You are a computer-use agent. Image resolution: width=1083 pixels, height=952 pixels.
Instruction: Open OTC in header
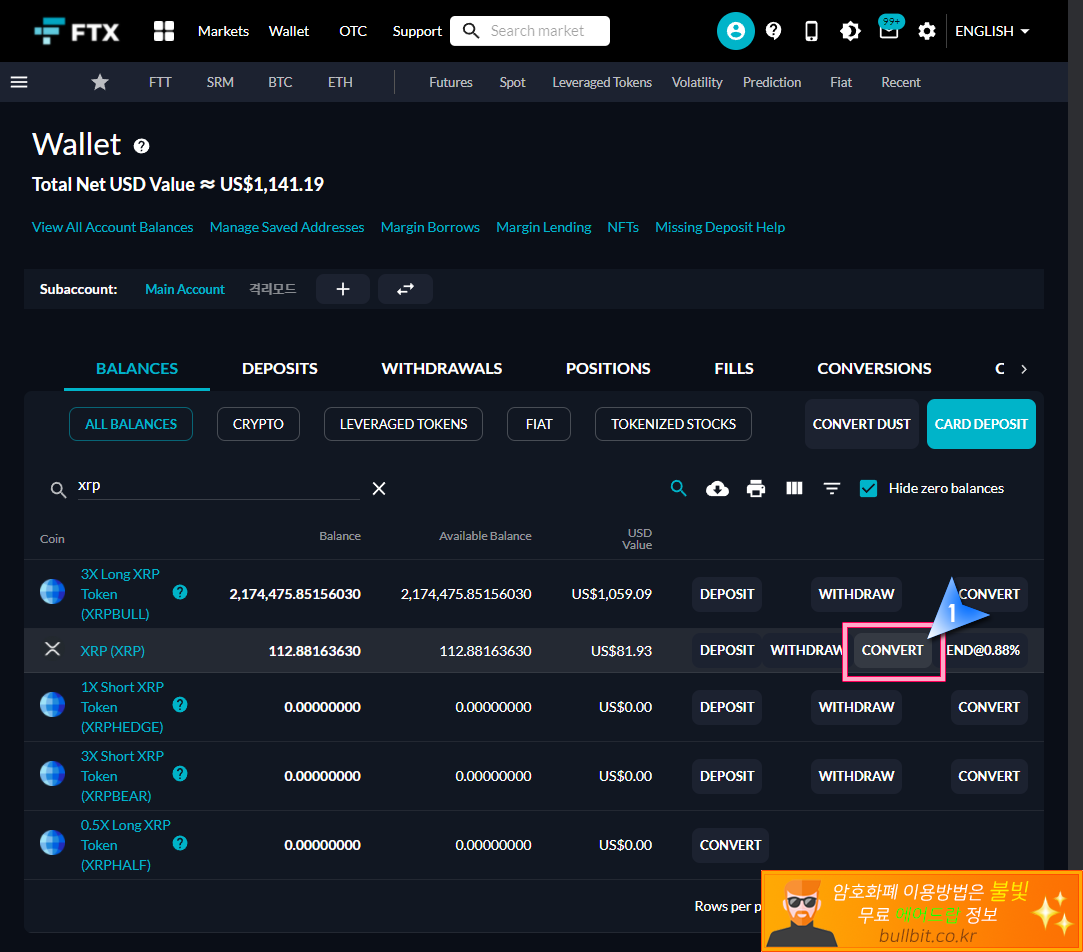[353, 31]
